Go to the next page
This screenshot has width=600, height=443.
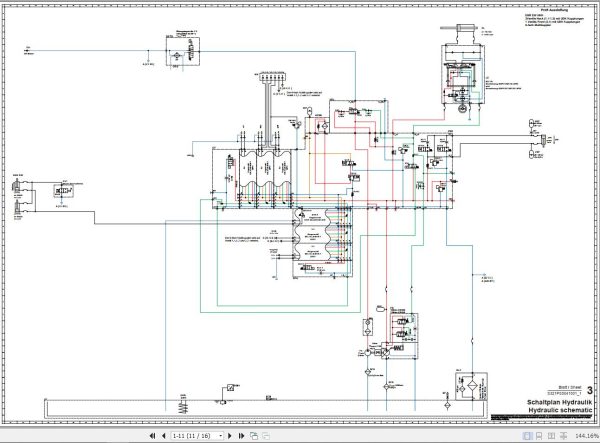point(230,436)
